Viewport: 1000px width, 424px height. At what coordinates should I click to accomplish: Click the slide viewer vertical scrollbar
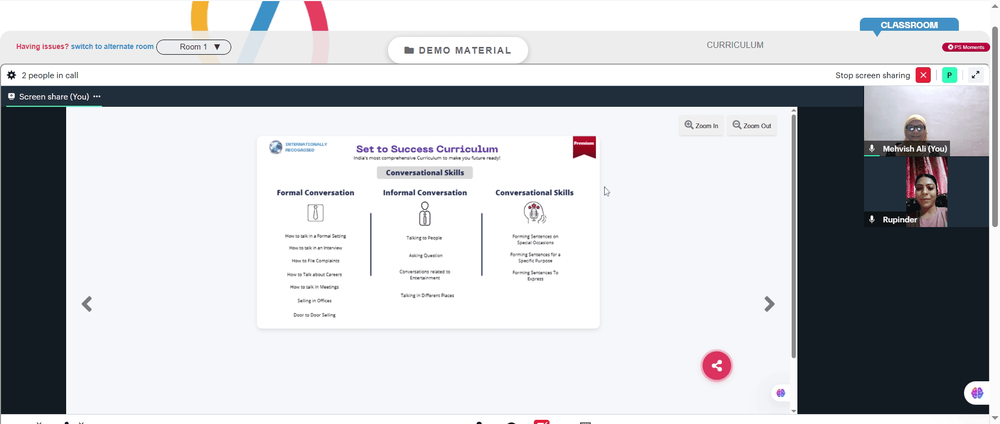pyautogui.click(x=793, y=236)
